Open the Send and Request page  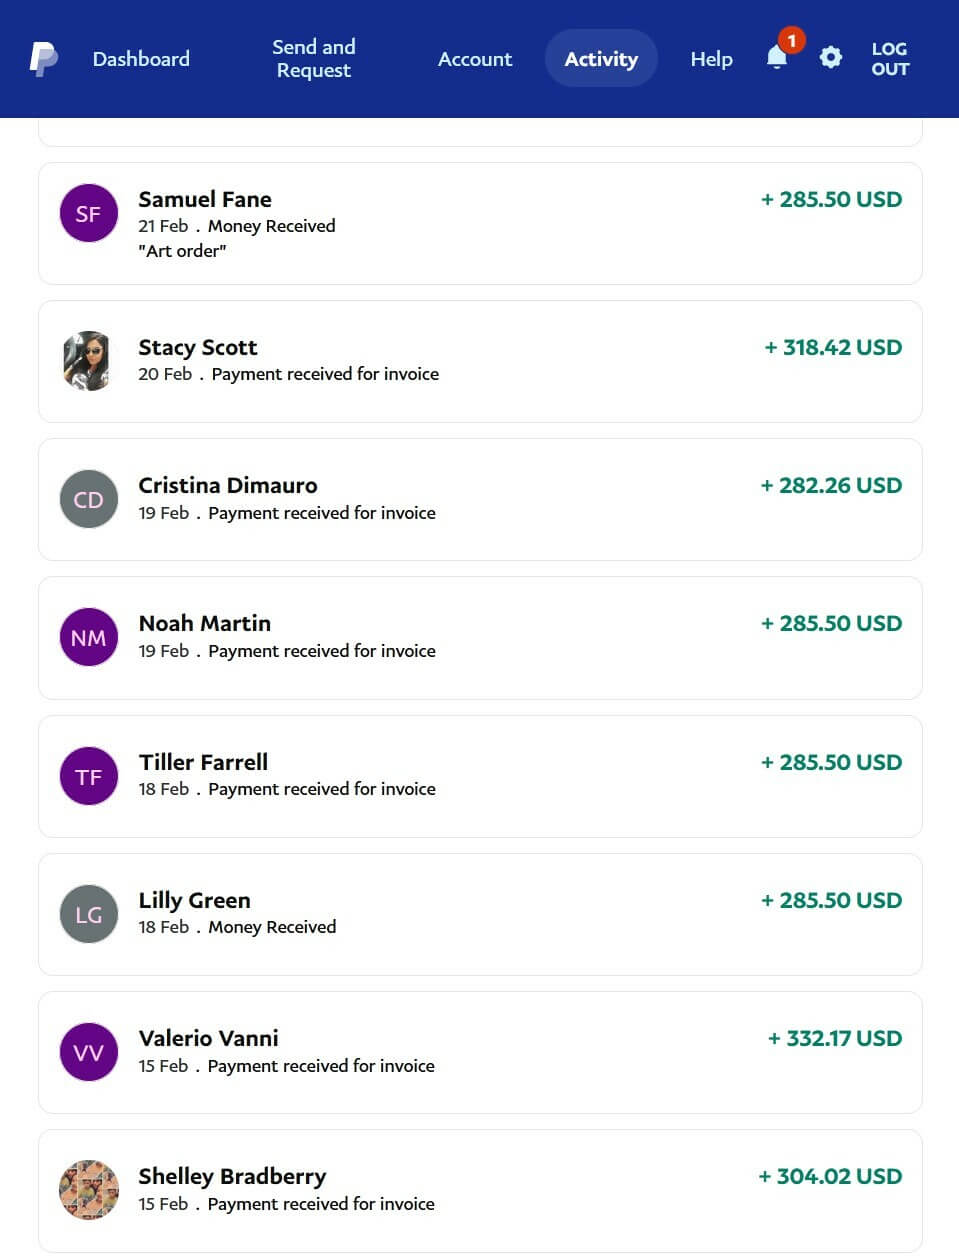pos(313,59)
